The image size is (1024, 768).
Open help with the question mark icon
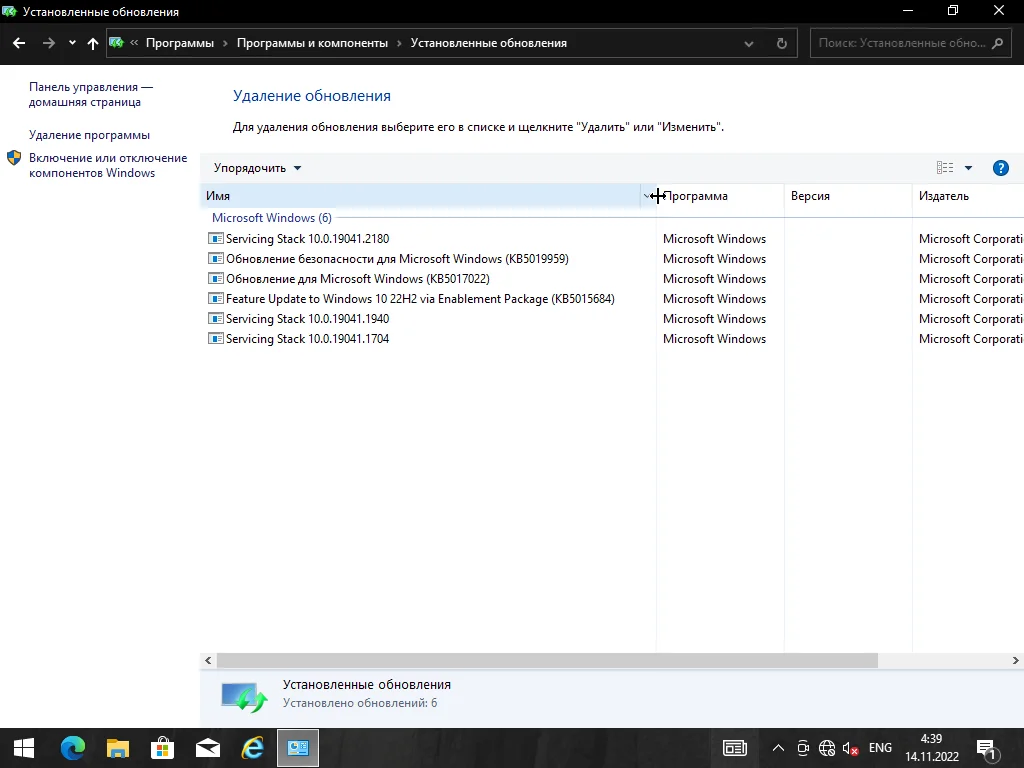[x=1000, y=168]
